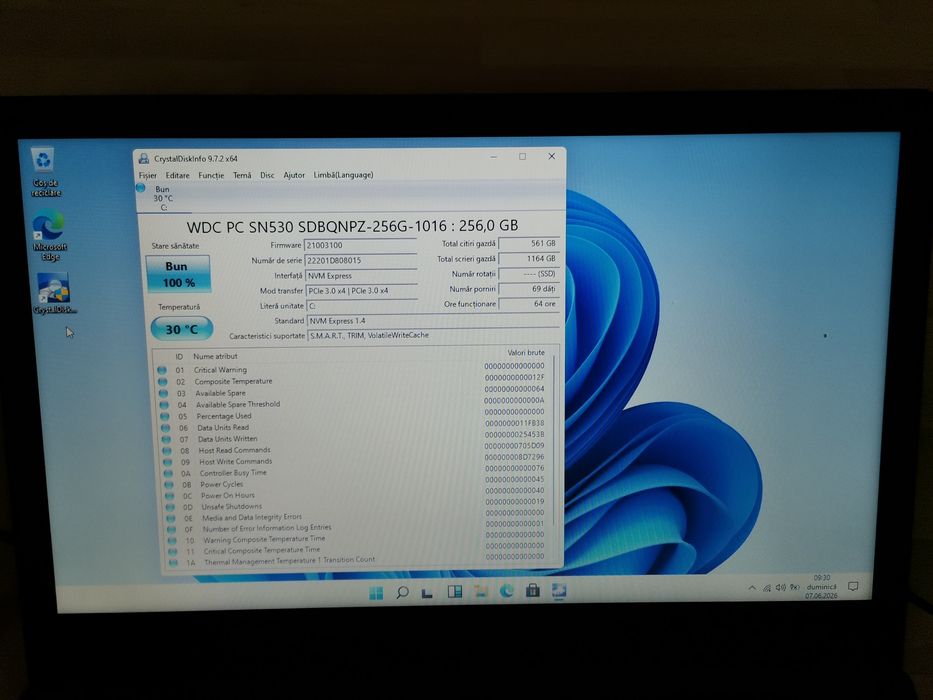933x700 pixels.
Task: Click the Mod transfer PCIe 3.0 x4 field
Action: point(362,291)
